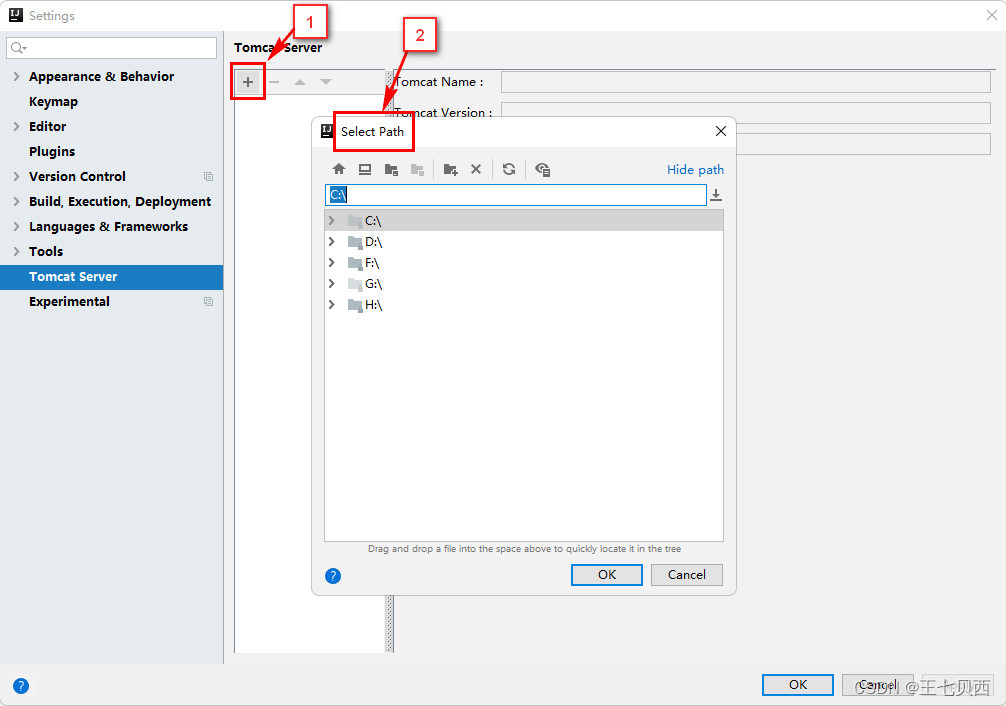
Task: Create new folder icon in Select Path
Action: pos(450,169)
